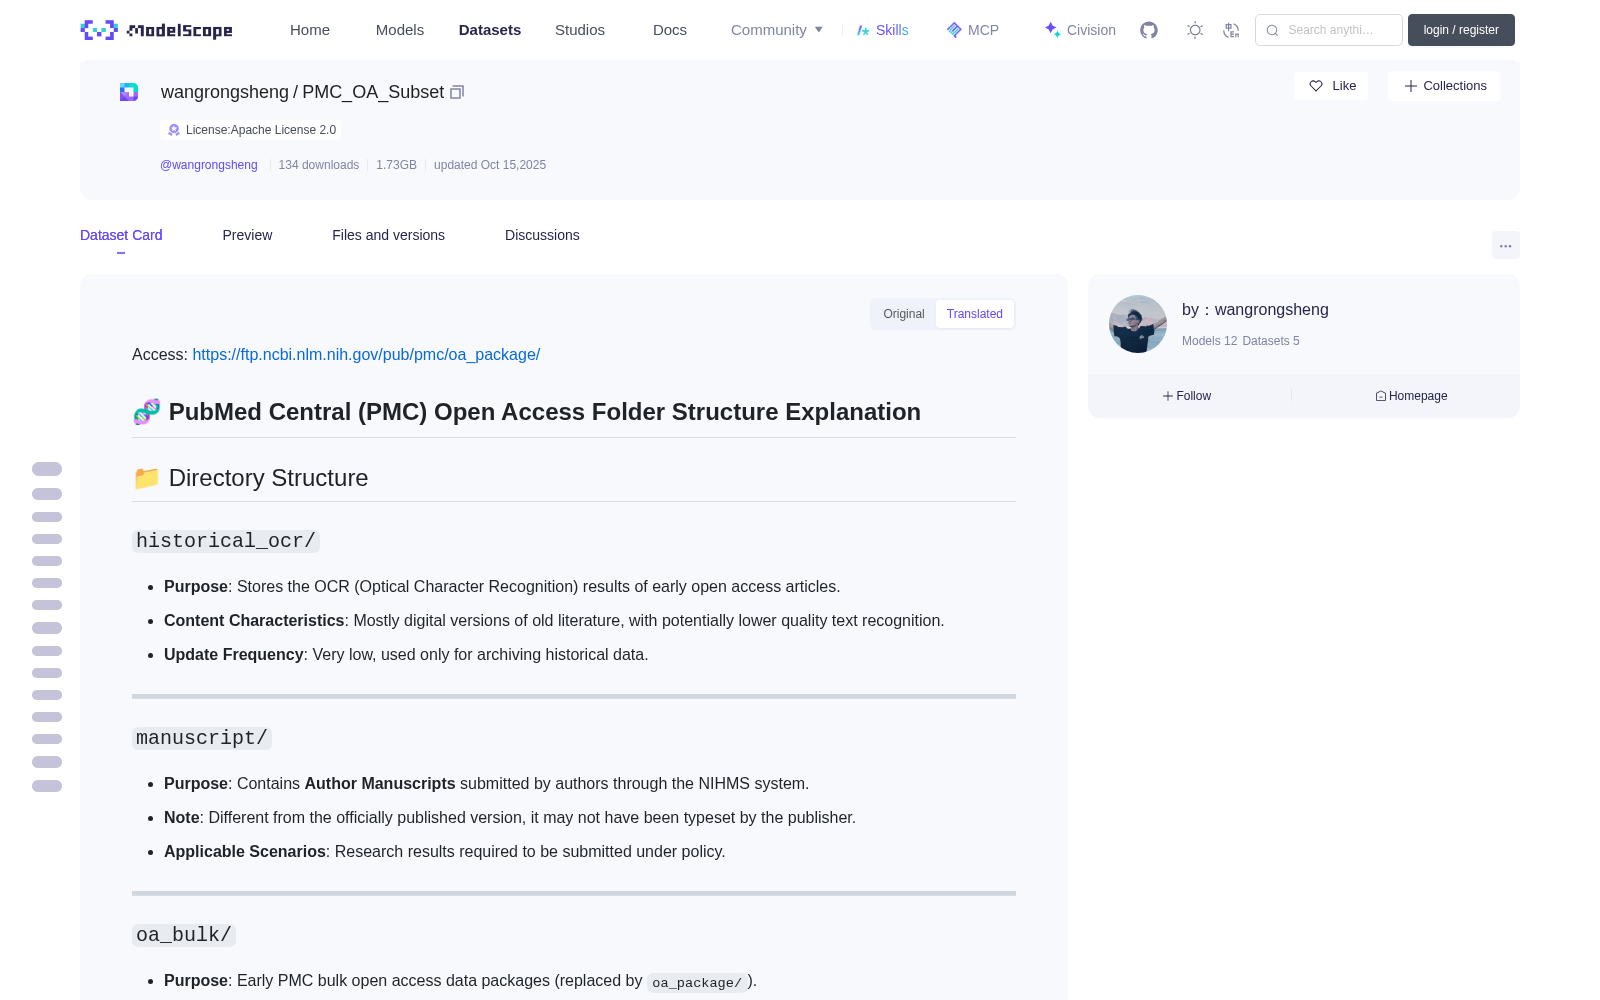Click the search magnifier icon
Viewport: 1600px width, 1000px height.
pos(1272,30)
